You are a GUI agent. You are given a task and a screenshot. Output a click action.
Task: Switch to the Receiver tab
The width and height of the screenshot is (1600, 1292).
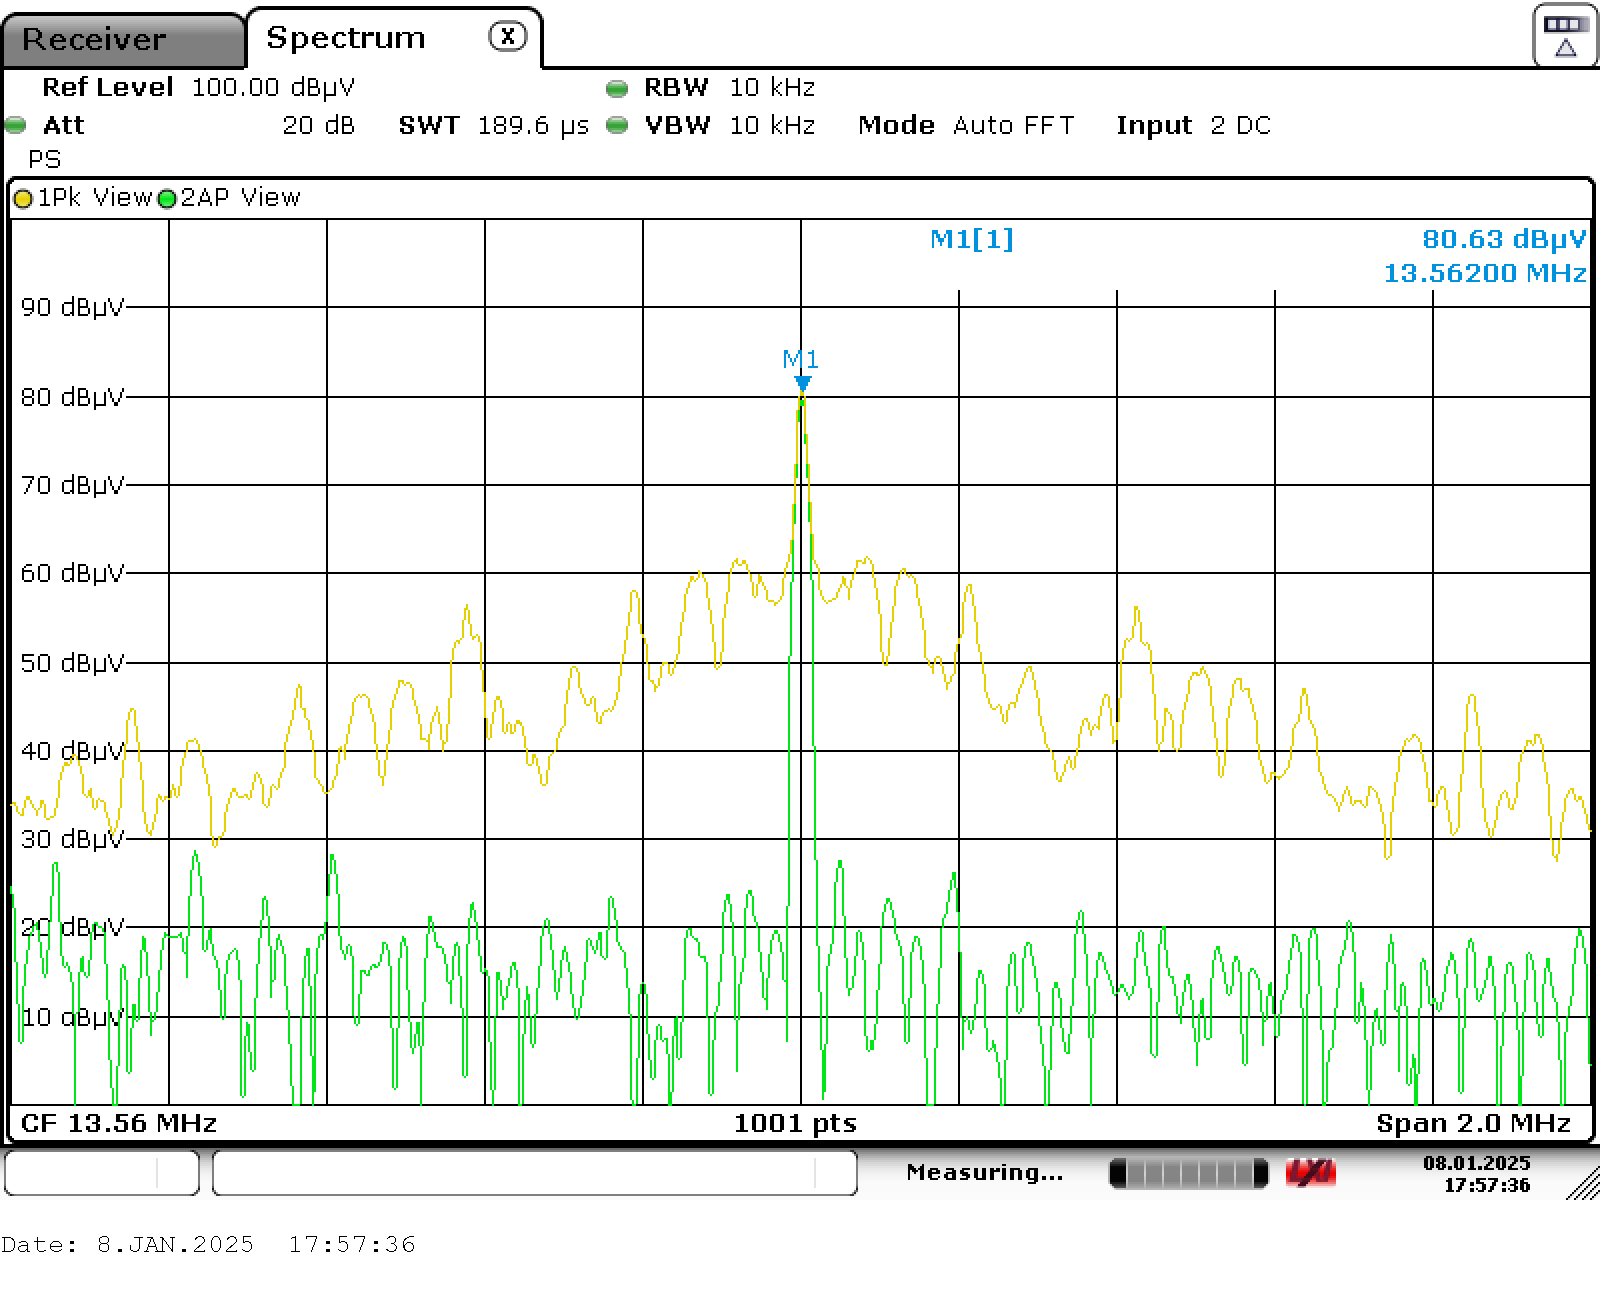pos(95,40)
